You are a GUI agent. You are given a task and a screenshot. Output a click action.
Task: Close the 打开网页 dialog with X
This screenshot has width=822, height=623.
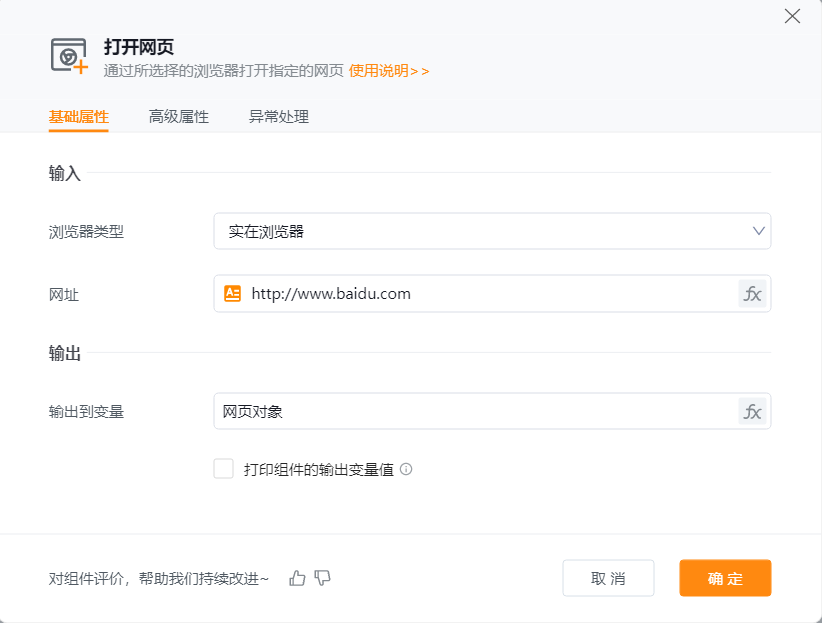pos(792,16)
